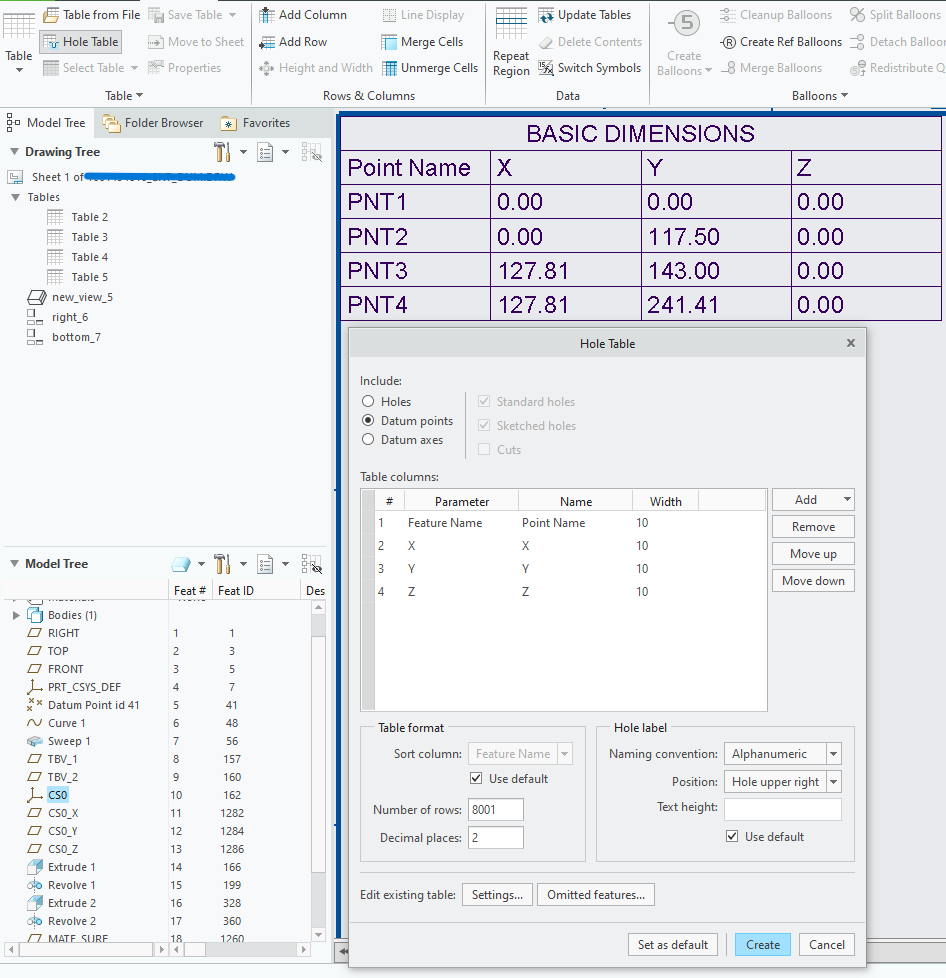
Task: Open Drawing Tree settings hammer icon
Action: click(221, 152)
